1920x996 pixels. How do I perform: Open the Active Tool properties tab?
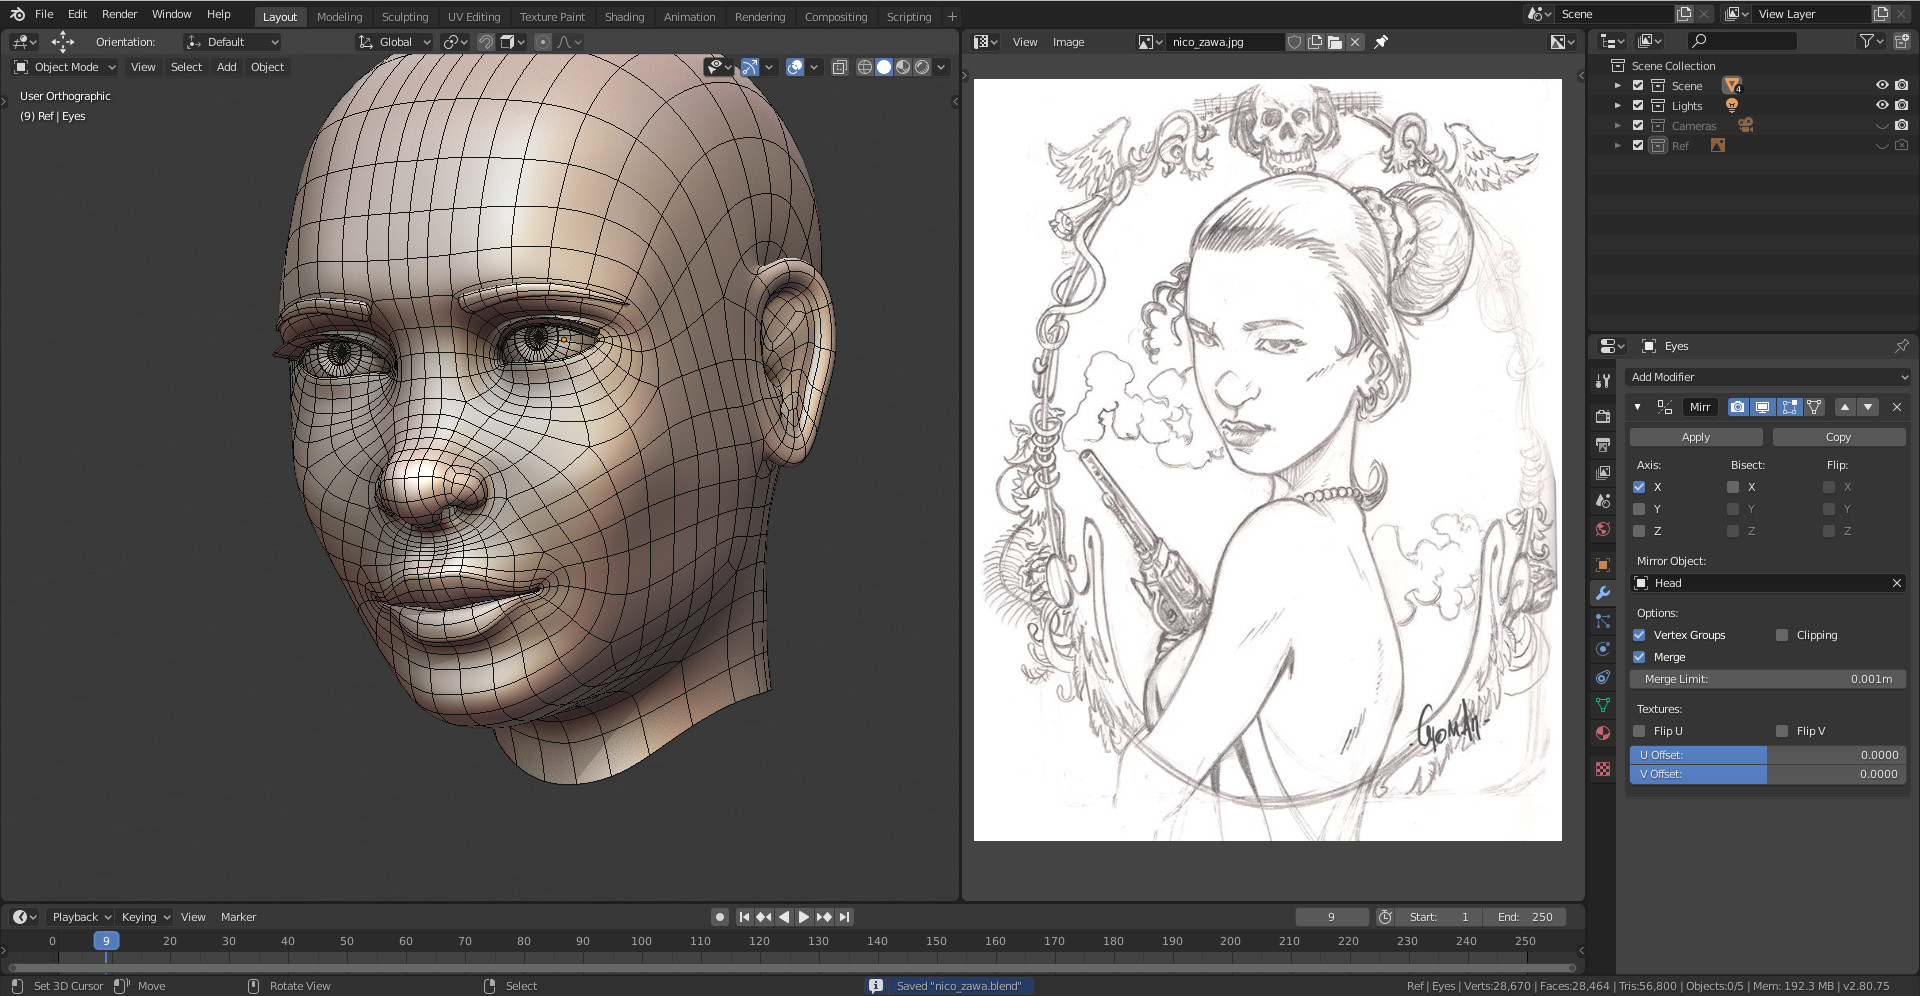click(x=1603, y=381)
